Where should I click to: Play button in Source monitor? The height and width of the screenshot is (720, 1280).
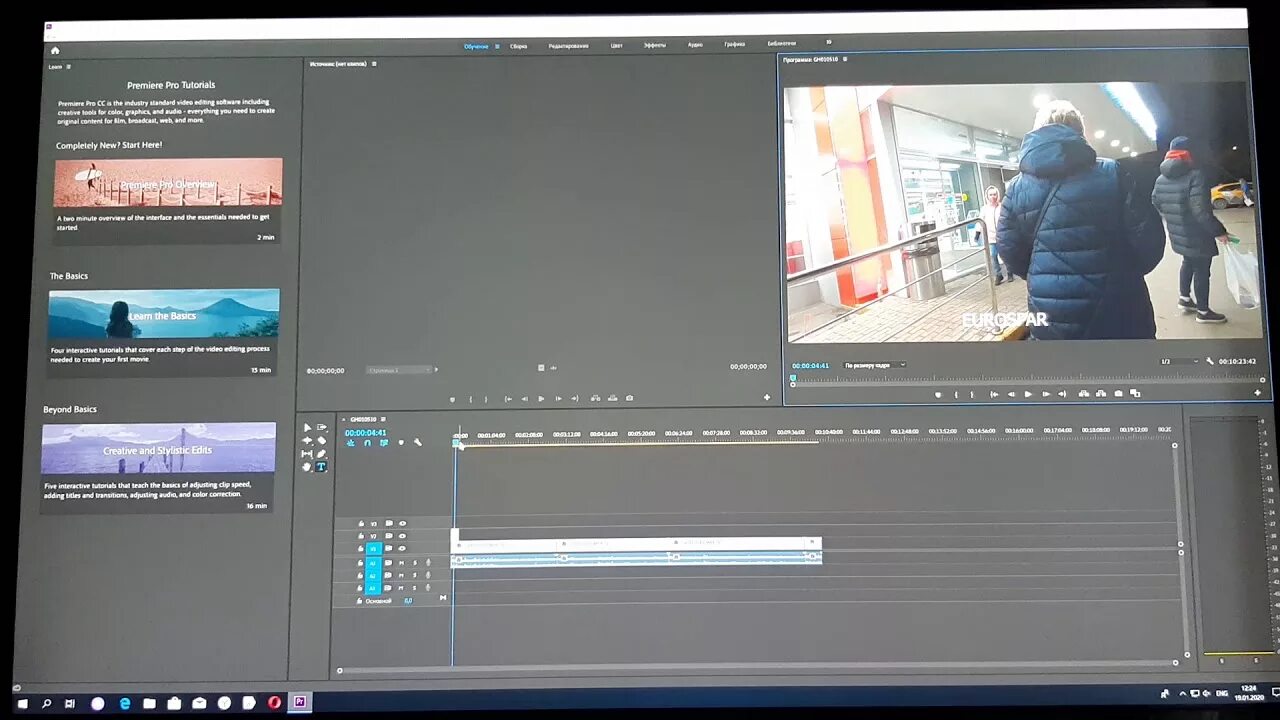[541, 398]
